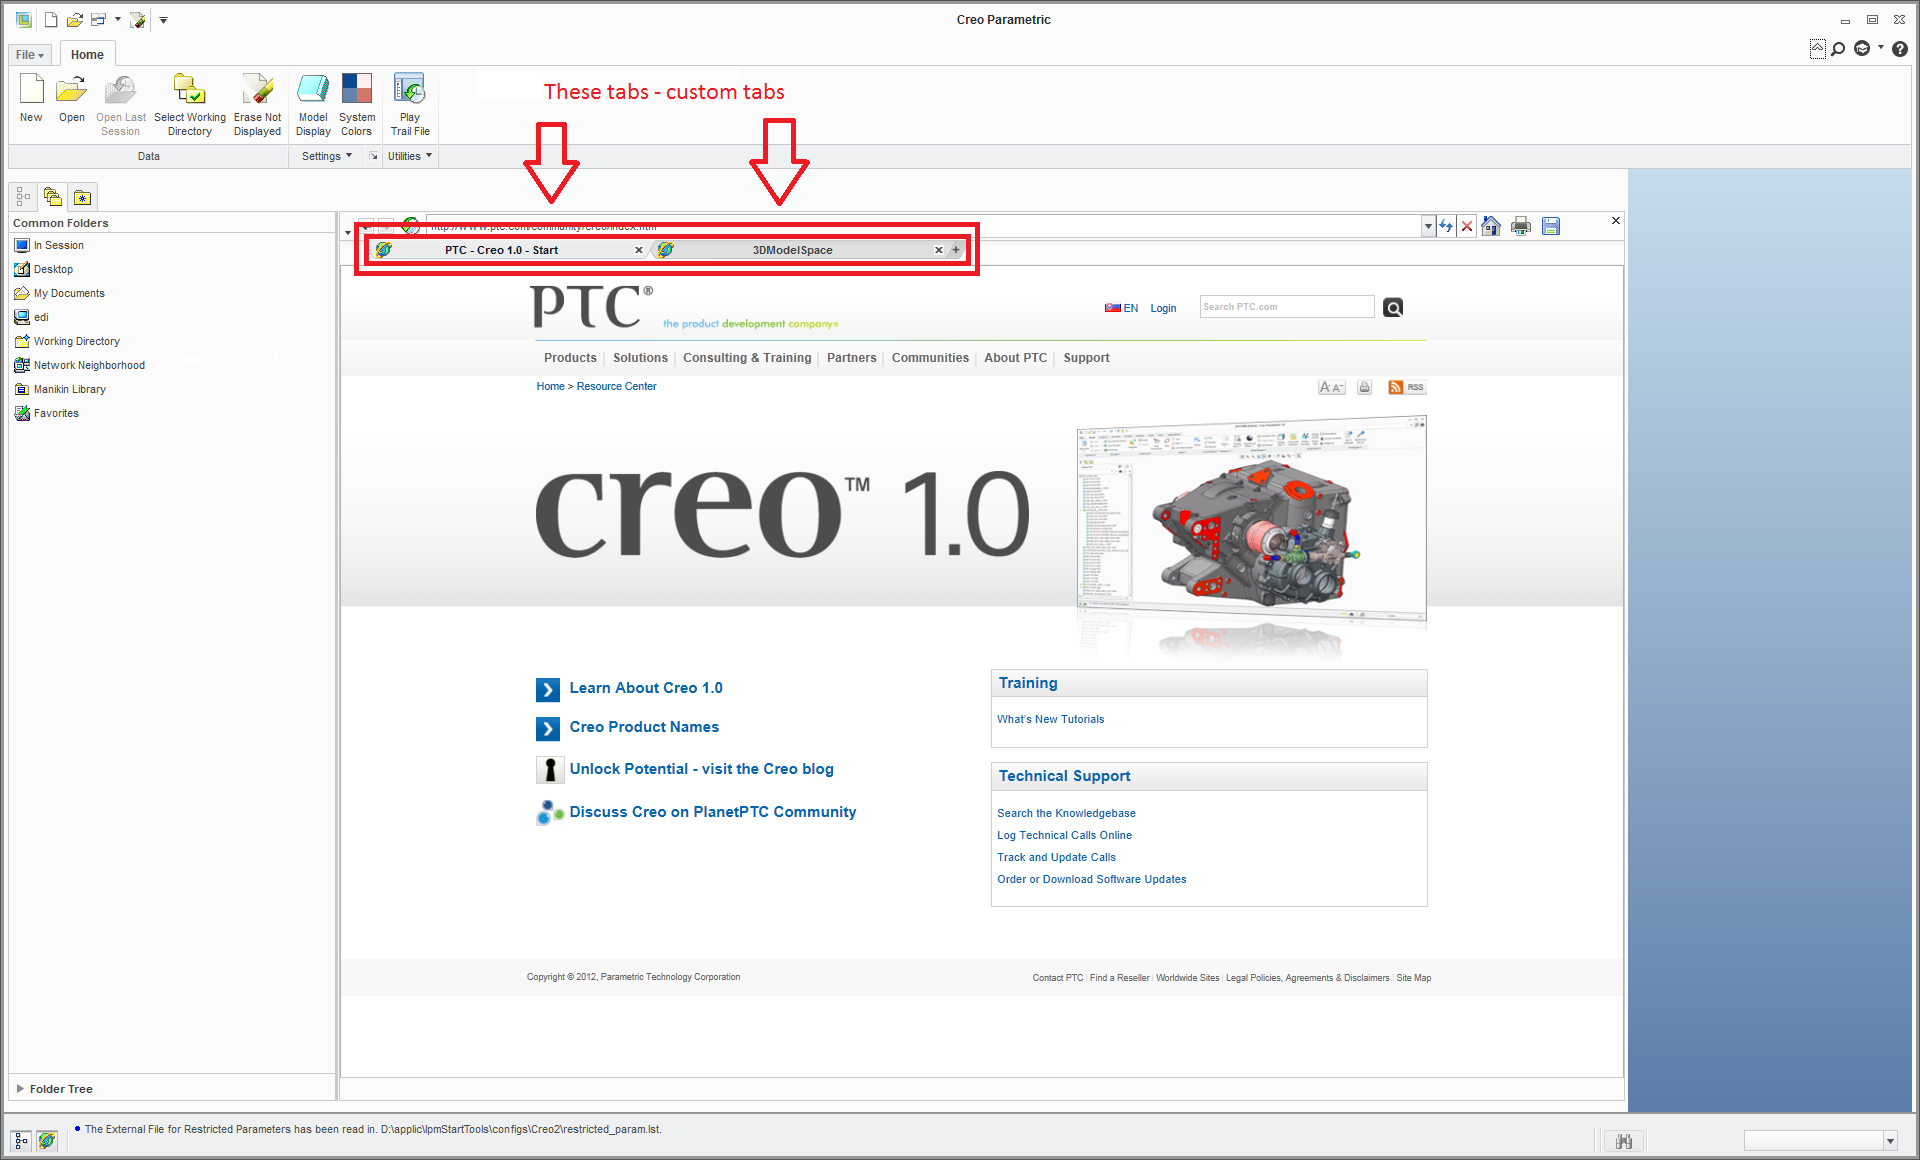Click Erase Not Displayed icon
The height and width of the screenshot is (1160, 1920).
[257, 91]
